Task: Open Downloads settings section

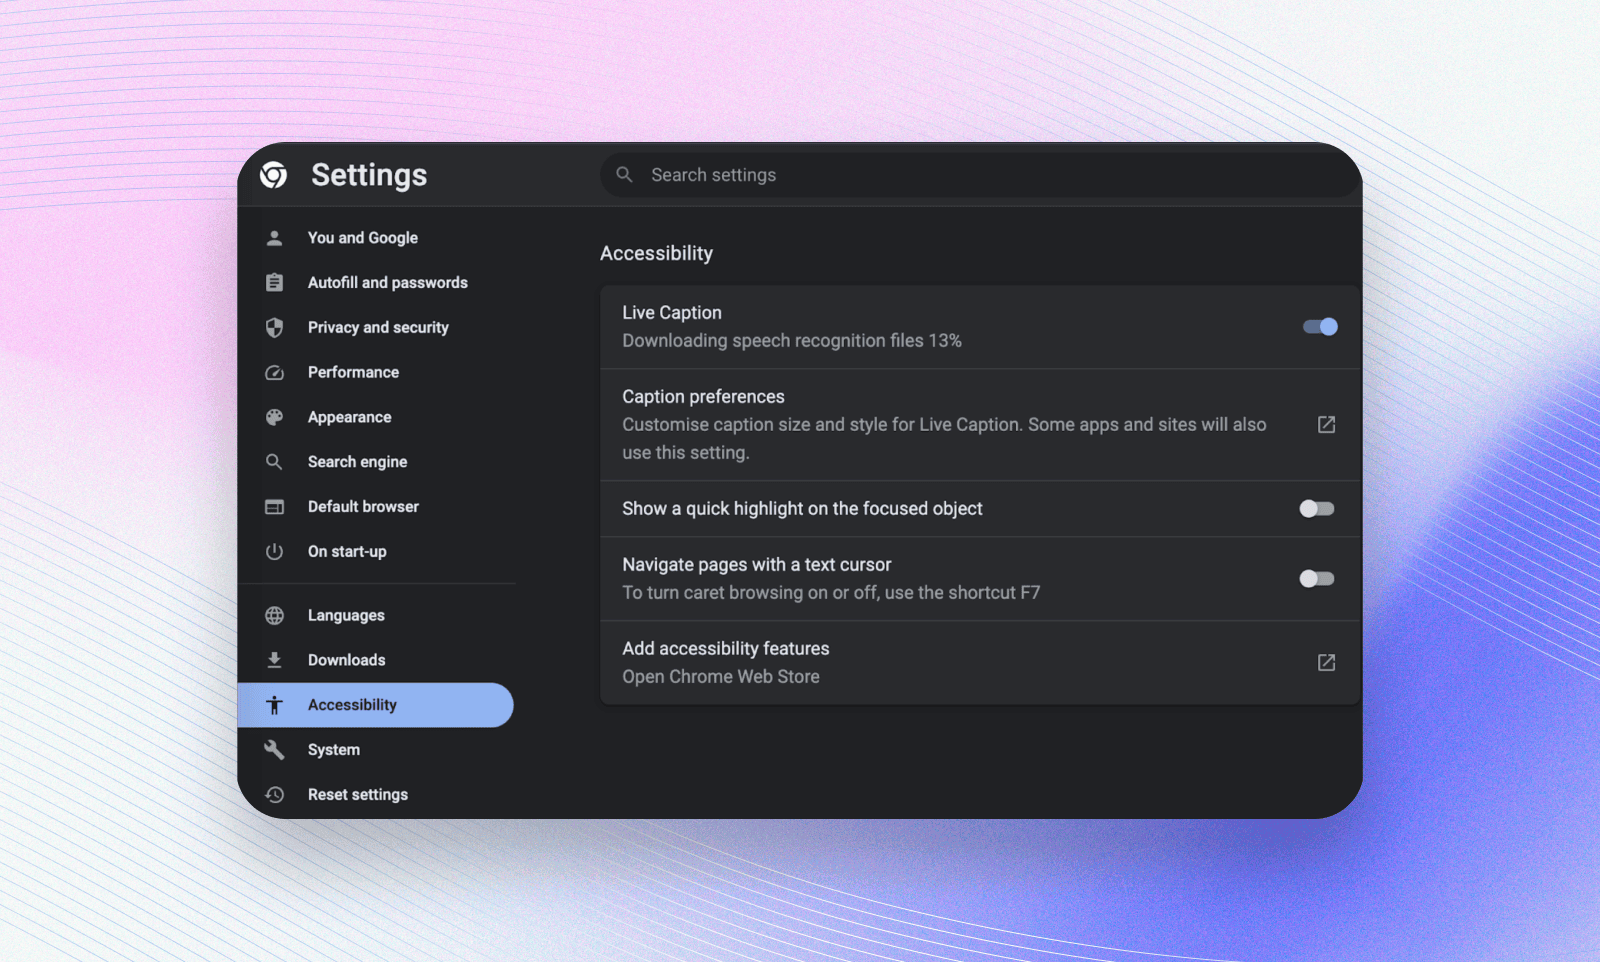Action: tap(376, 660)
